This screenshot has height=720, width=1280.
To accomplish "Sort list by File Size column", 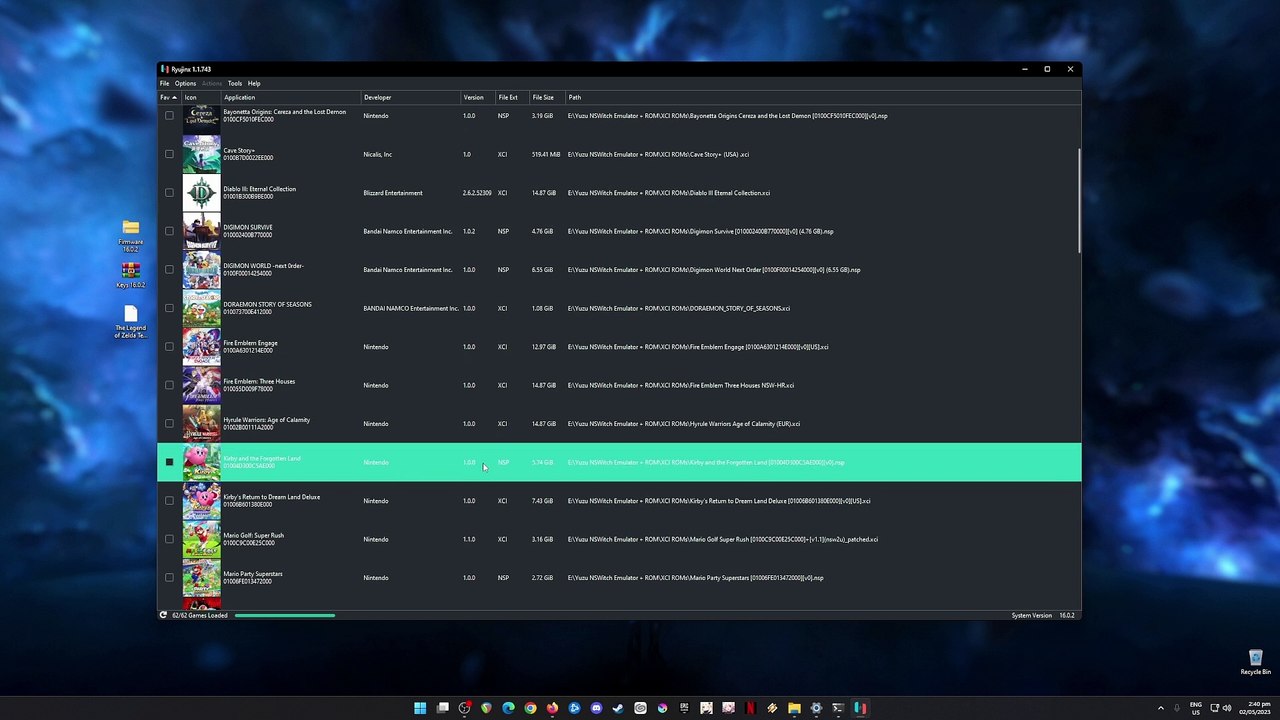I will (543, 97).
